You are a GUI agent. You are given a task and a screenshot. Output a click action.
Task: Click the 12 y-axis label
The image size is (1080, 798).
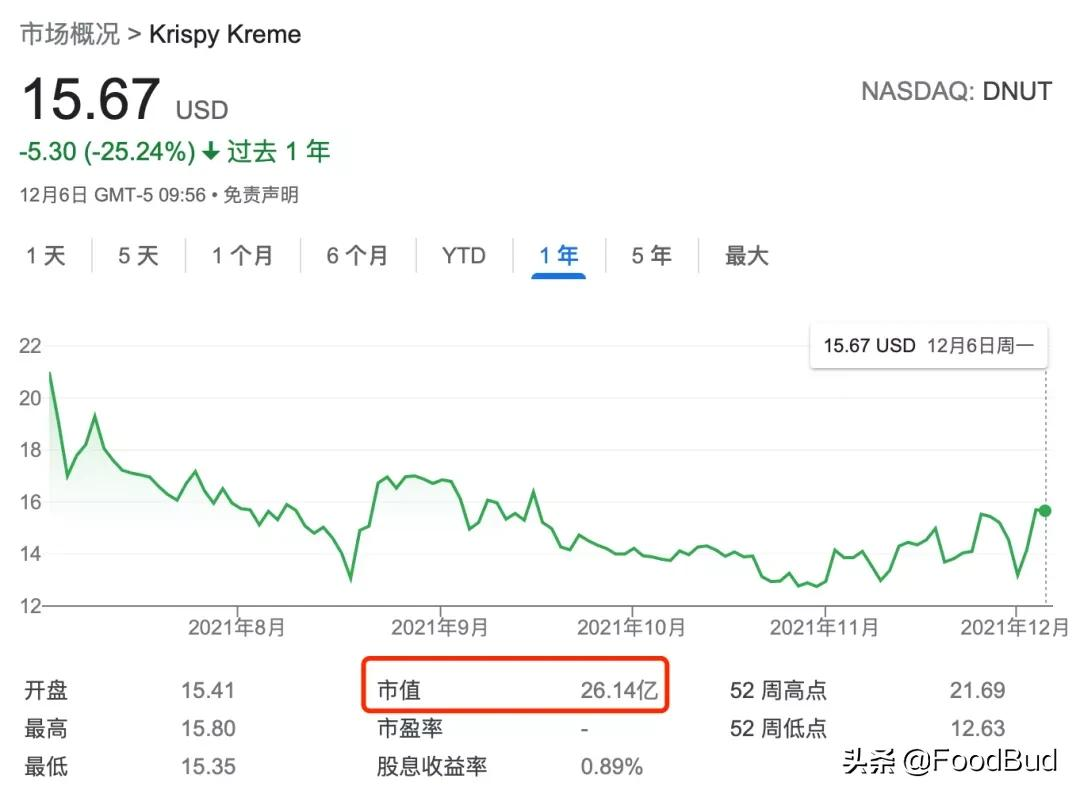(30, 606)
